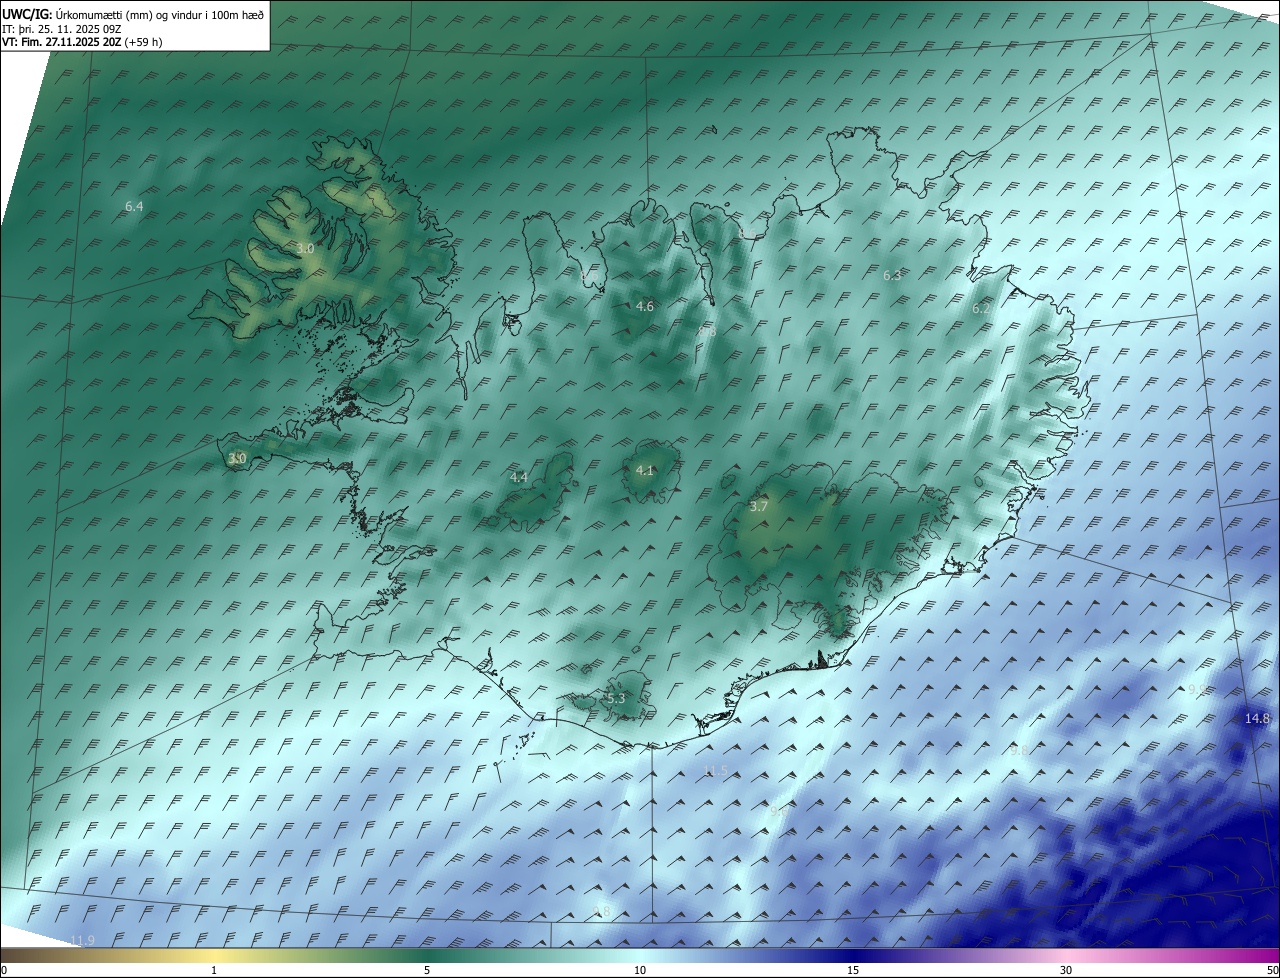
Task: Pick the dark navy legend color above tick 15
Action: (853, 955)
